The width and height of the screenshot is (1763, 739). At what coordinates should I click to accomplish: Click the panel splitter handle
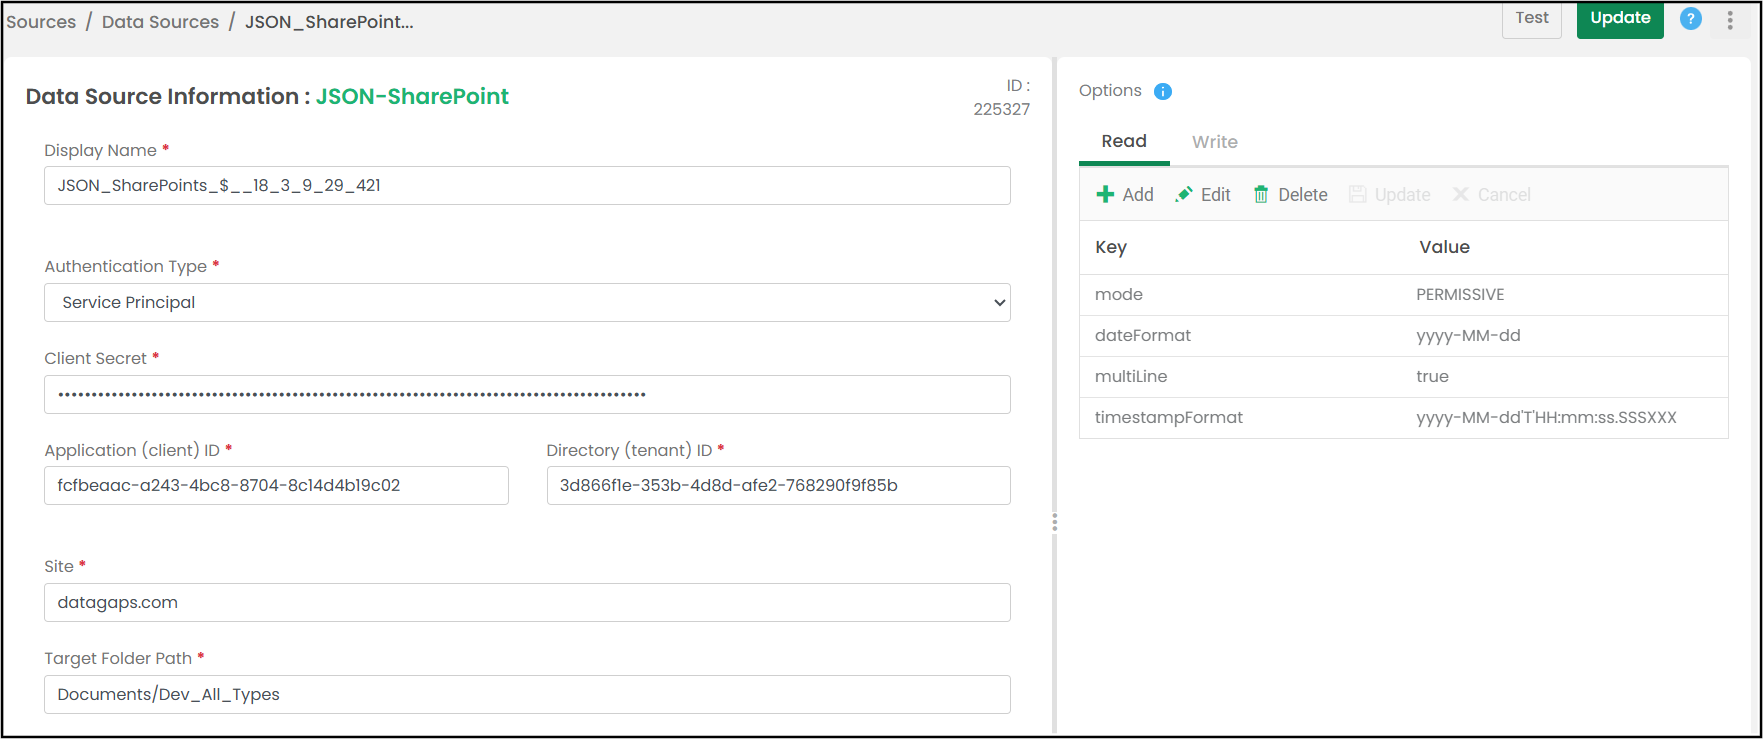click(1054, 522)
